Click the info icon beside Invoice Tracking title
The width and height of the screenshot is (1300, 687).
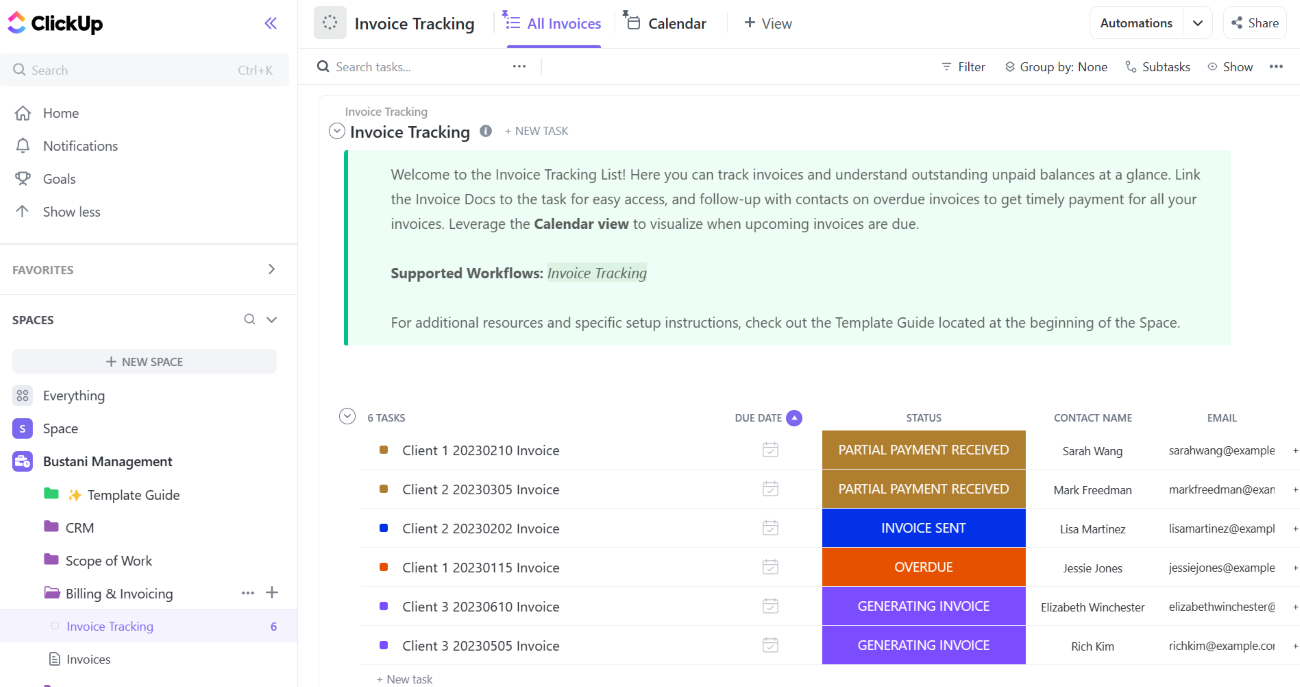[x=486, y=131]
